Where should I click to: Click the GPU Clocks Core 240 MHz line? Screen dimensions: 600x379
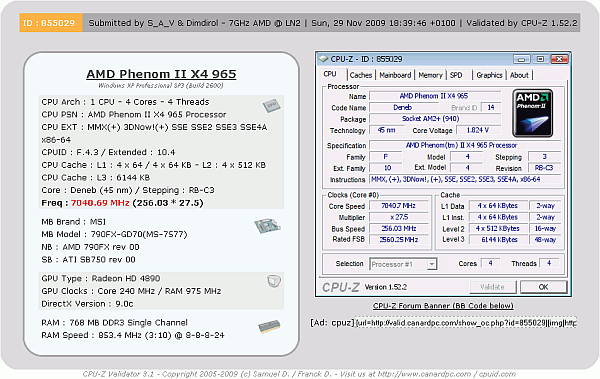(x=131, y=291)
